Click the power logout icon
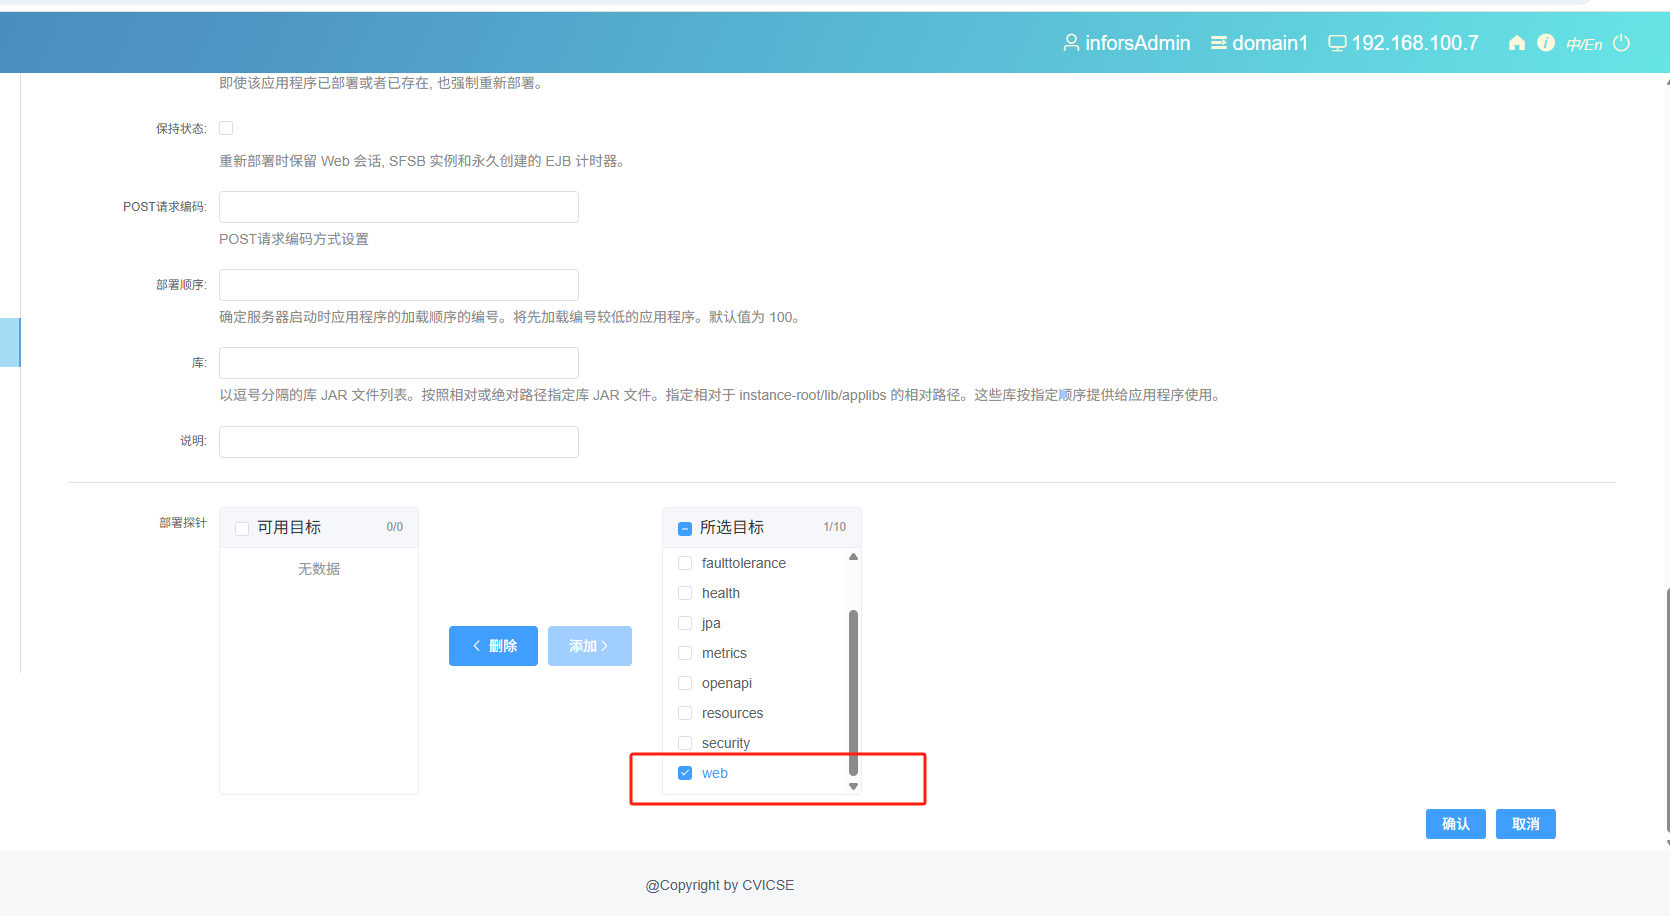This screenshot has width=1670, height=916. pyautogui.click(x=1621, y=43)
